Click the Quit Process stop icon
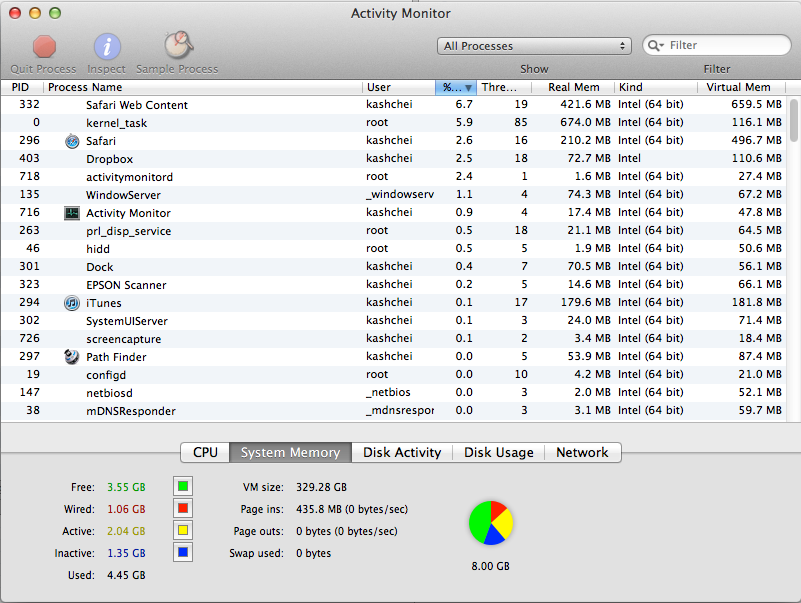This screenshot has height=603, width=801. coord(44,47)
